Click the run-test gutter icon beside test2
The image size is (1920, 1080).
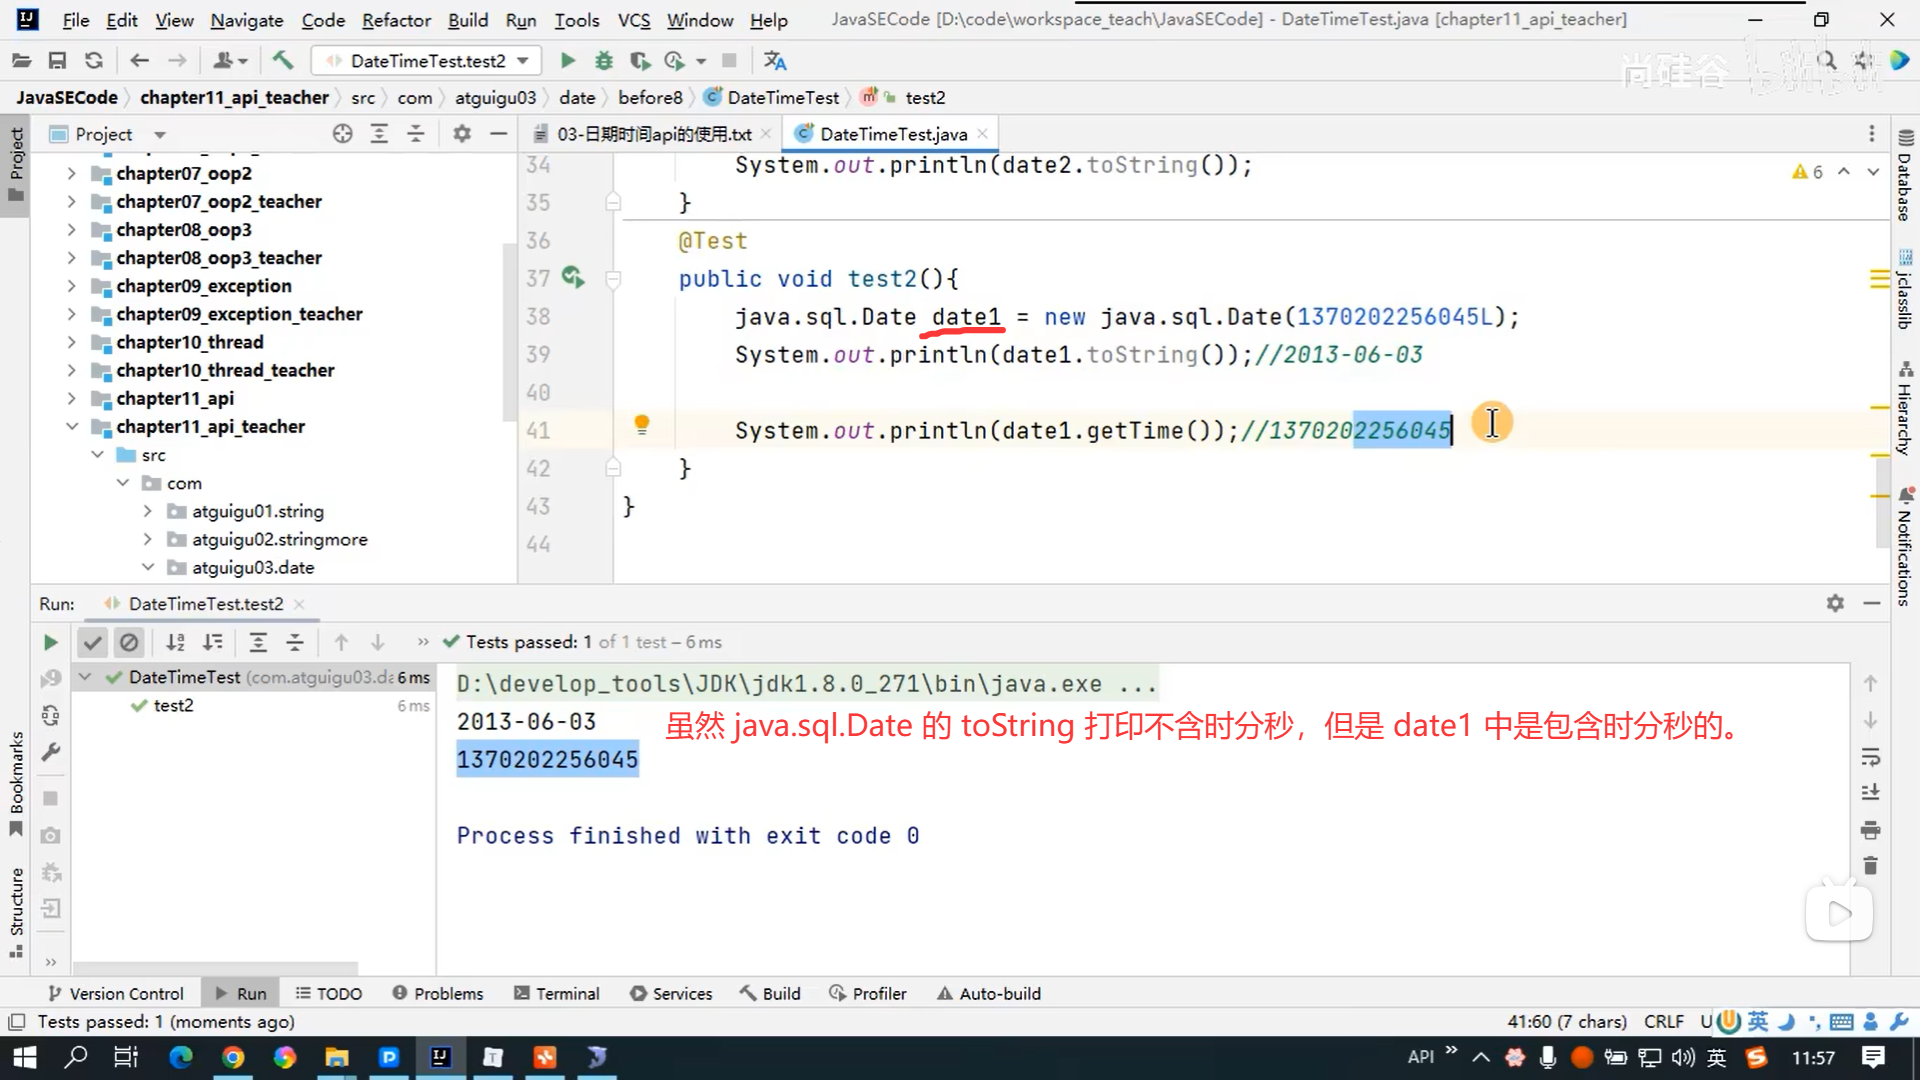tap(573, 277)
